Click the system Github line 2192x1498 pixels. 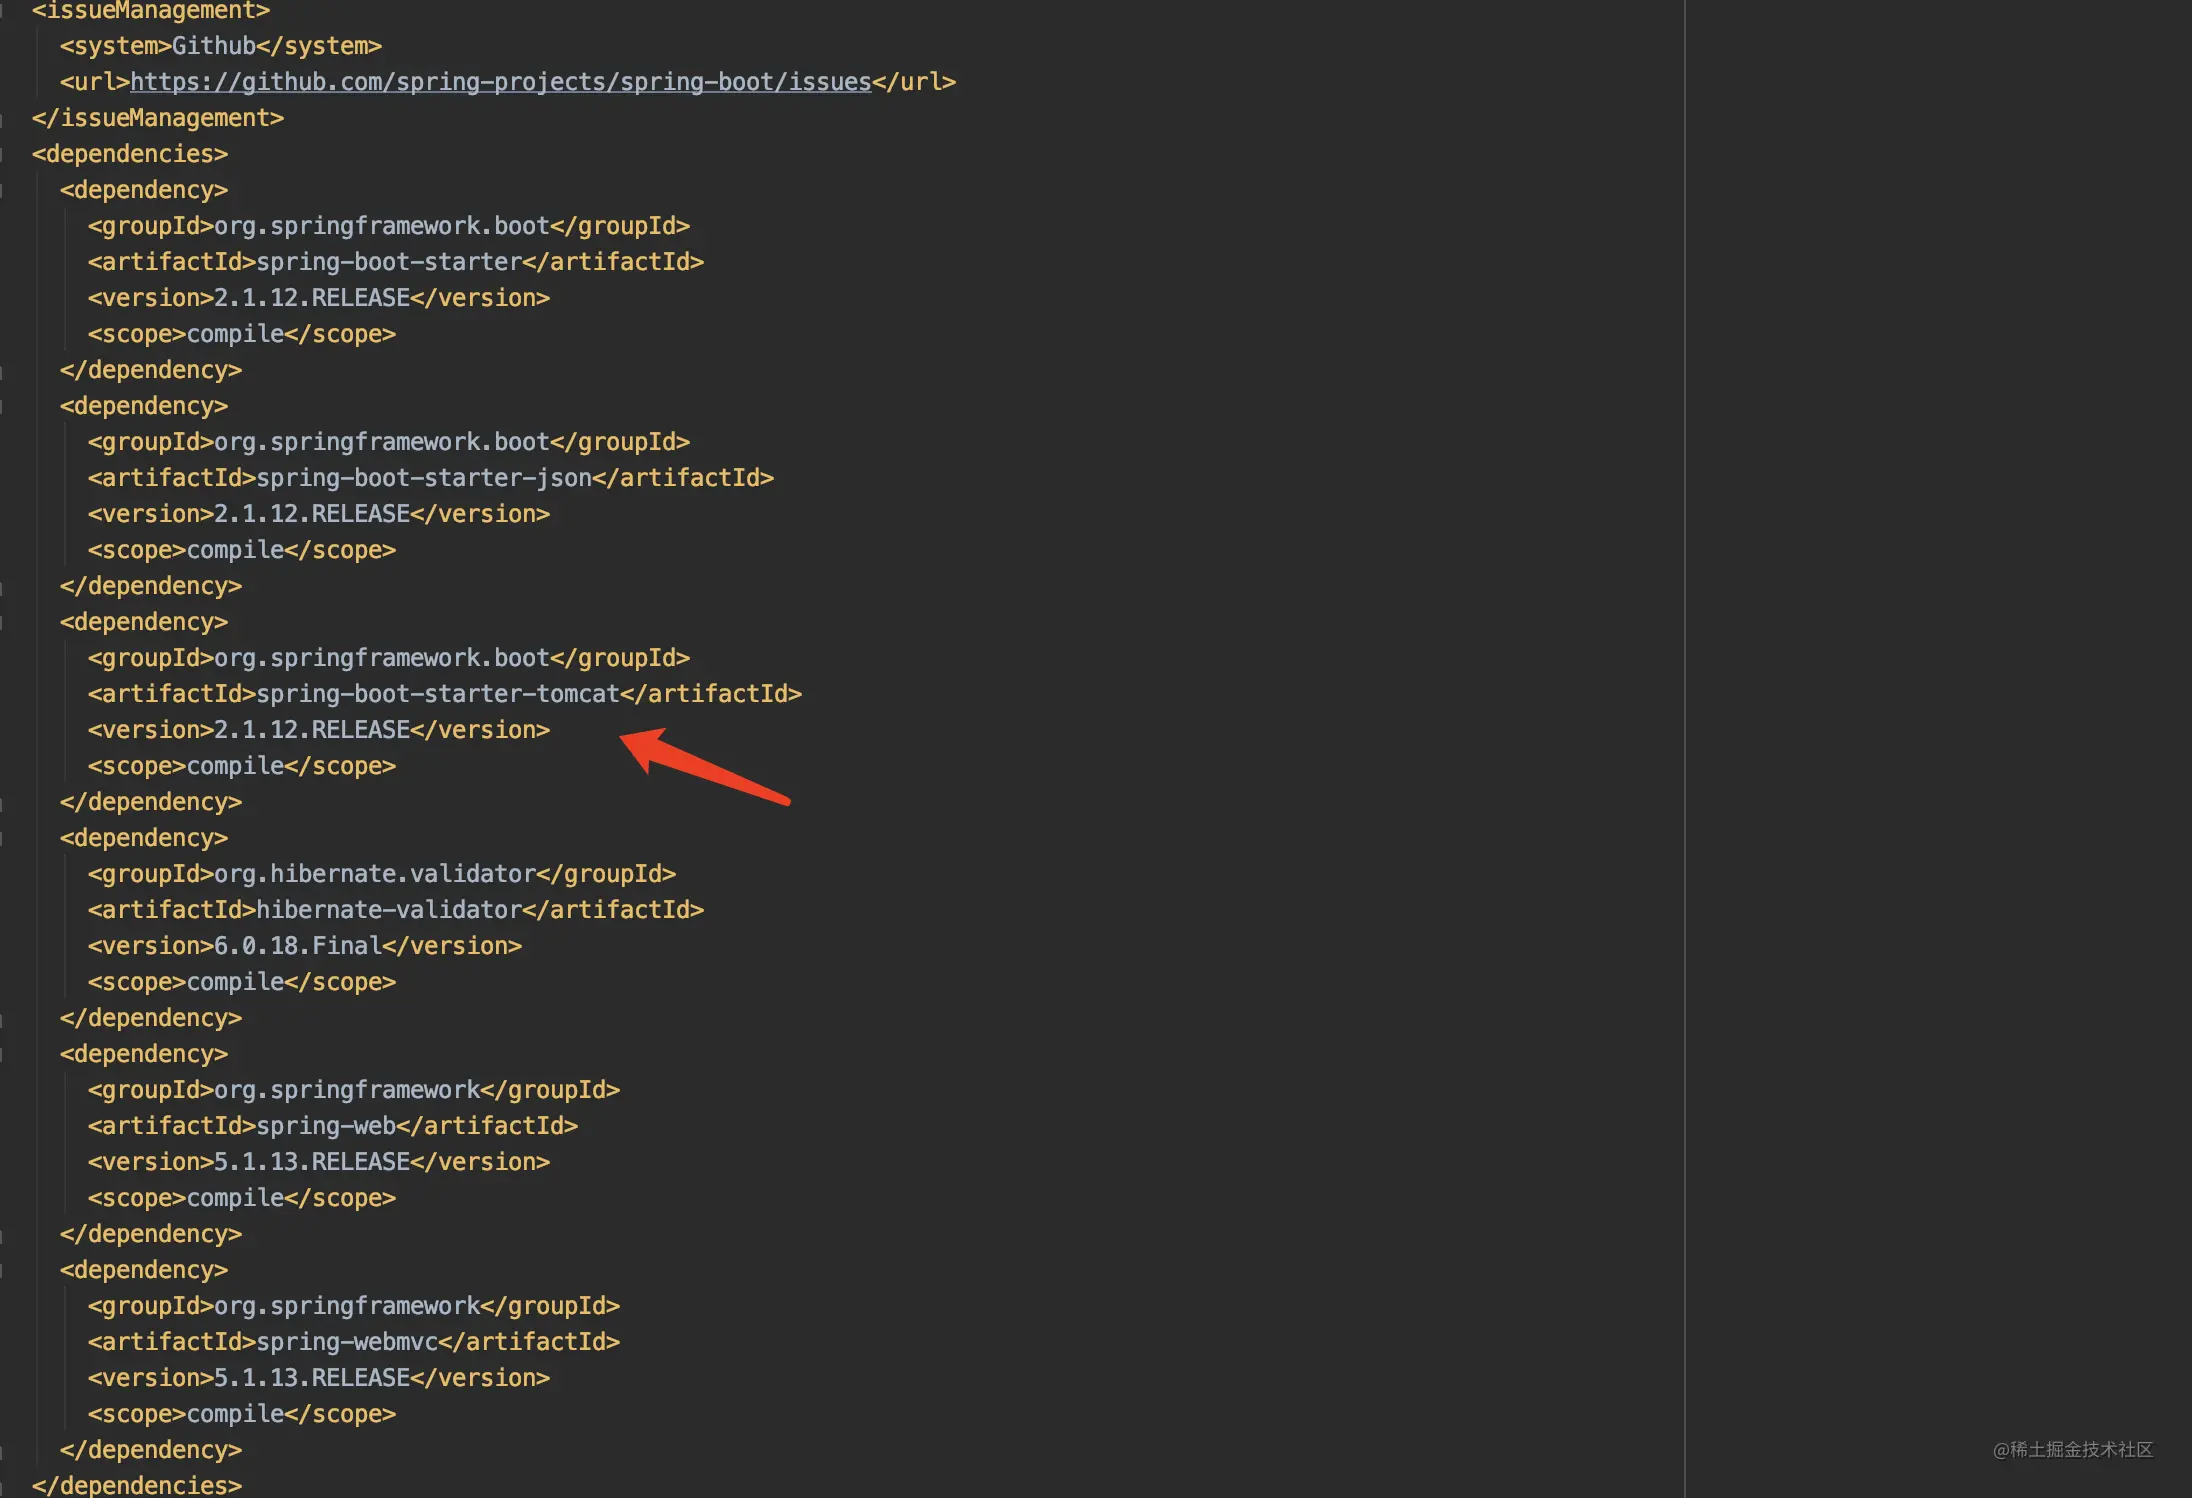(x=221, y=46)
